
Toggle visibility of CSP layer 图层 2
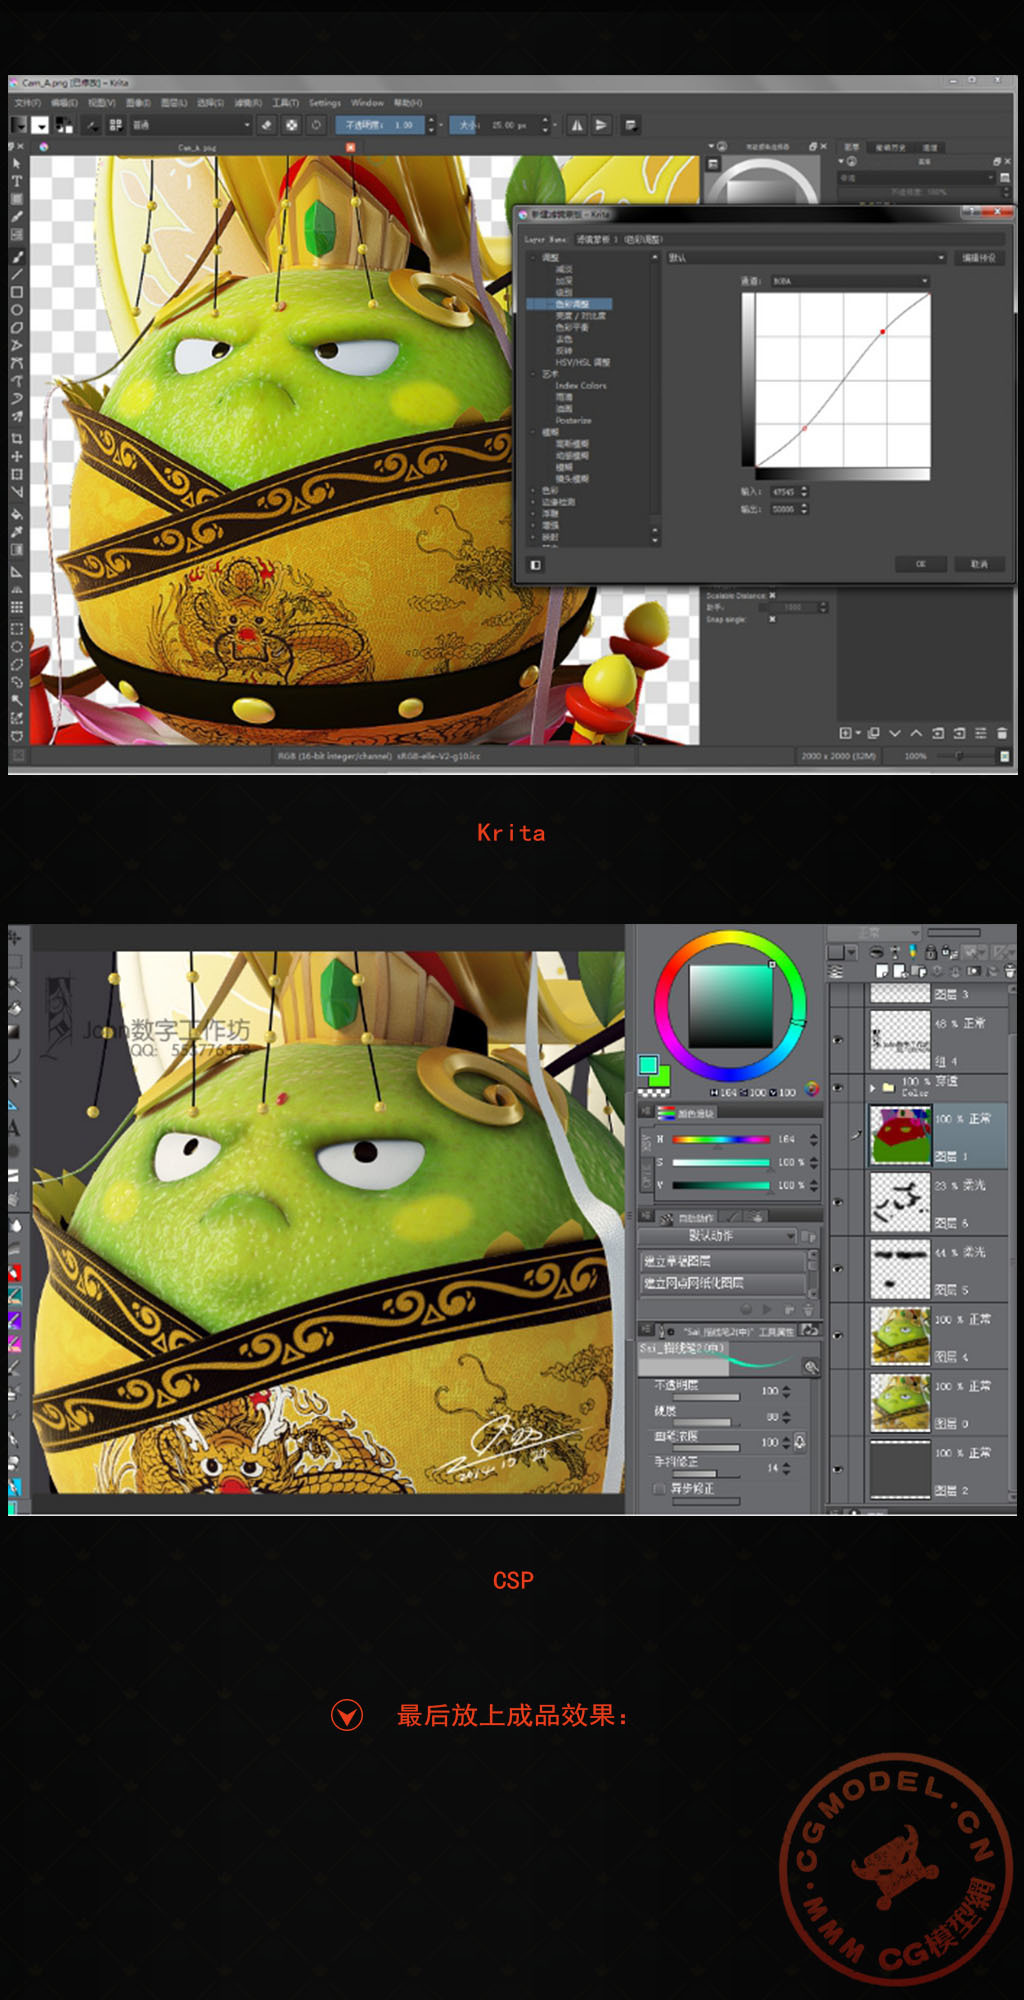(837, 1470)
